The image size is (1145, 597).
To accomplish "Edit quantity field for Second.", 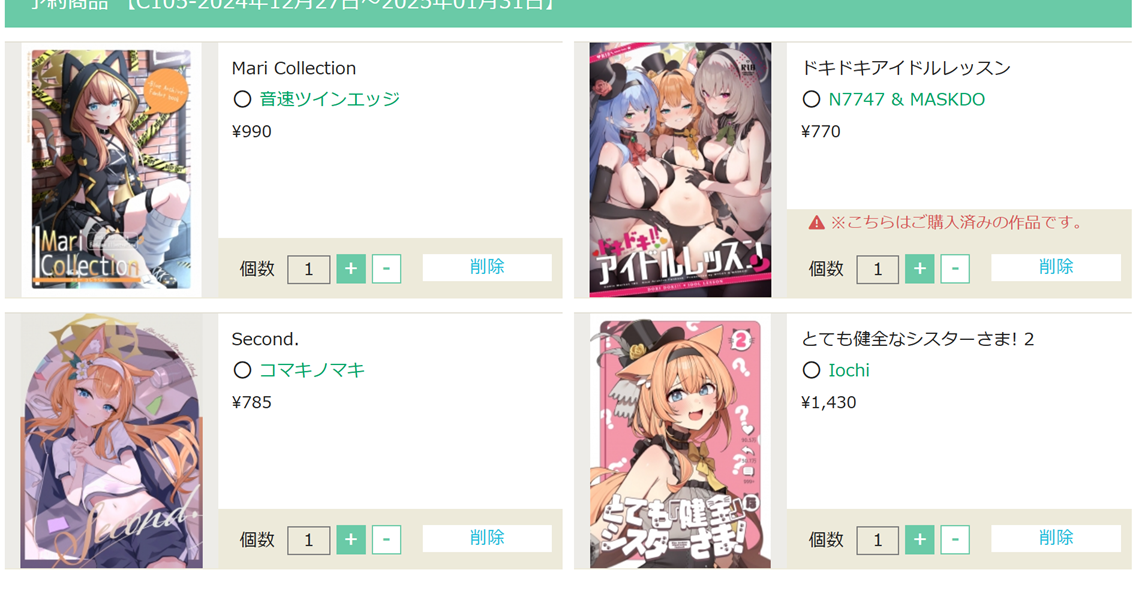I will [x=308, y=540].
